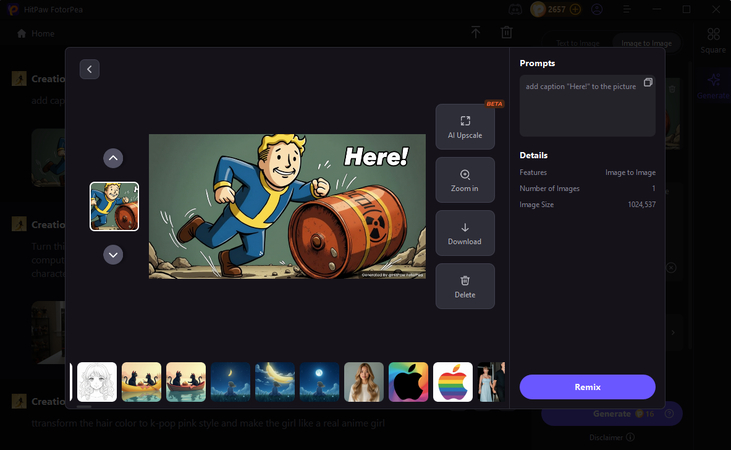Zoom in on the generated image
Image resolution: width=731 pixels, height=450 pixels.
(x=465, y=180)
